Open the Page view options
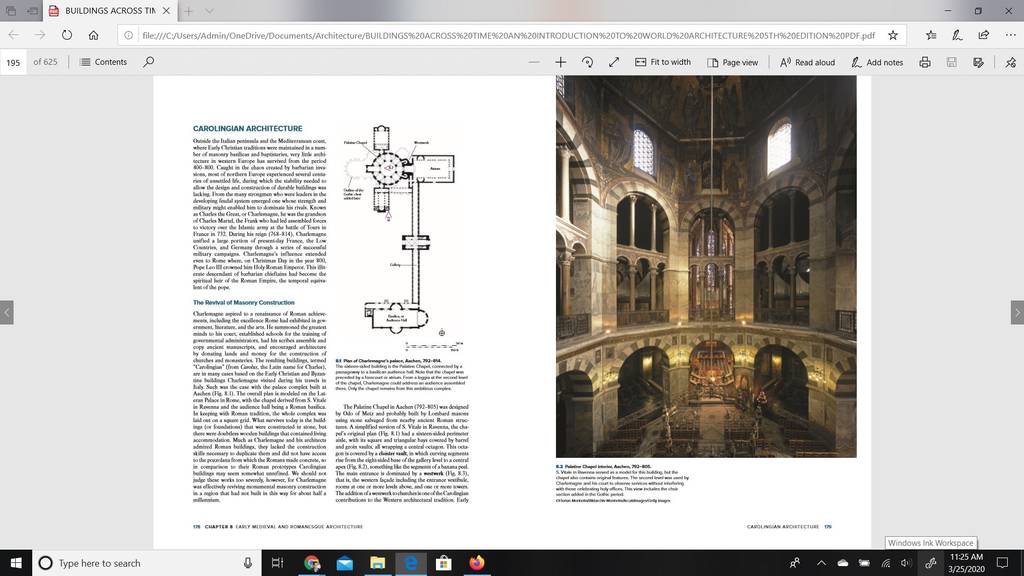 [x=732, y=62]
